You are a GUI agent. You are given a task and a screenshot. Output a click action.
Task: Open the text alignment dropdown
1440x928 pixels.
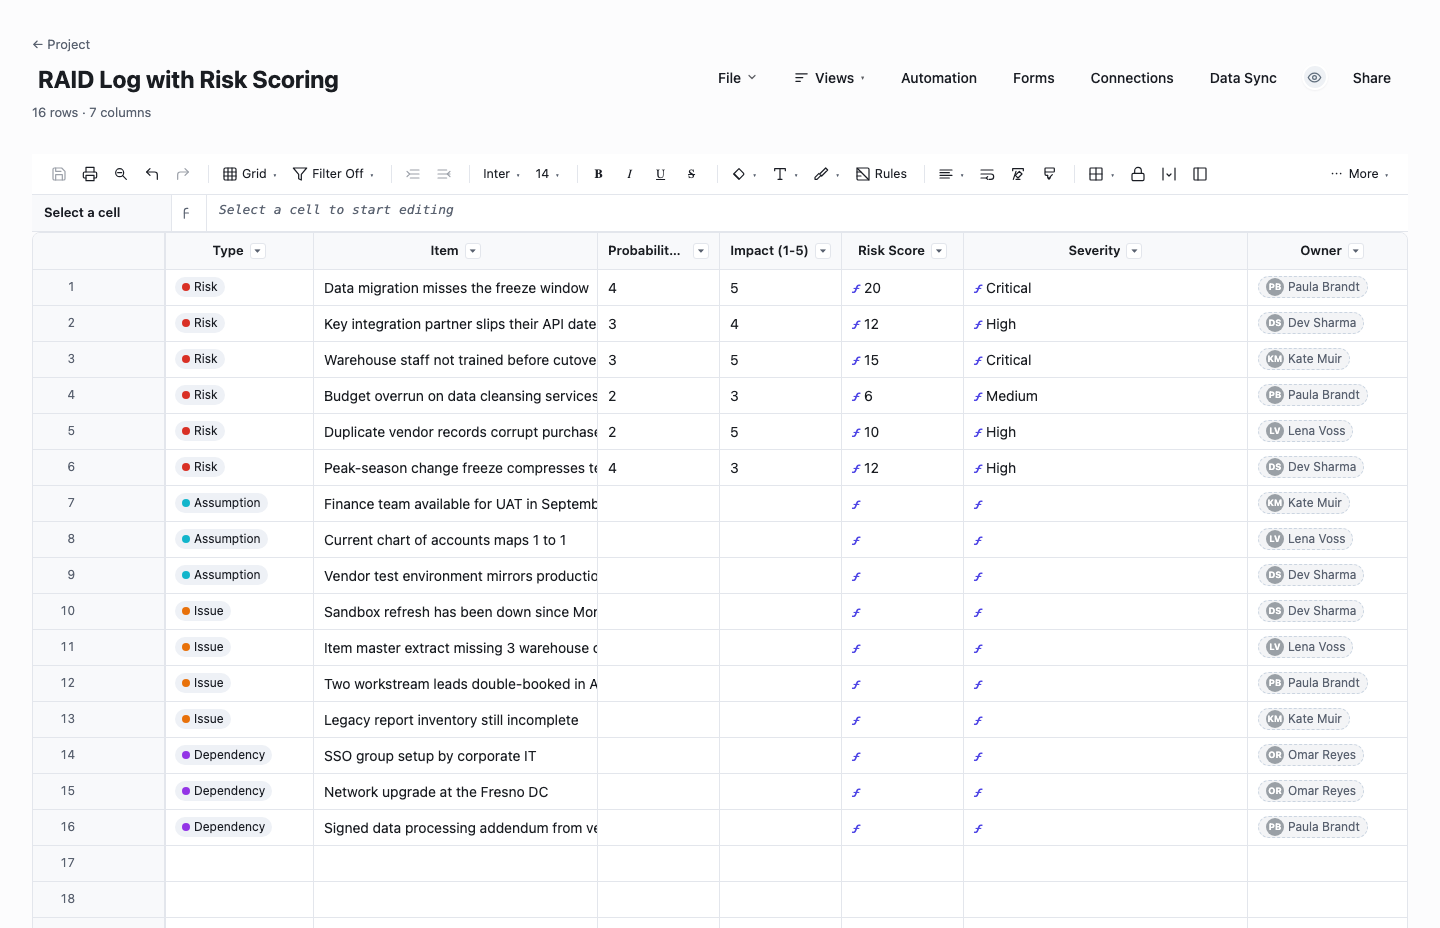click(951, 174)
